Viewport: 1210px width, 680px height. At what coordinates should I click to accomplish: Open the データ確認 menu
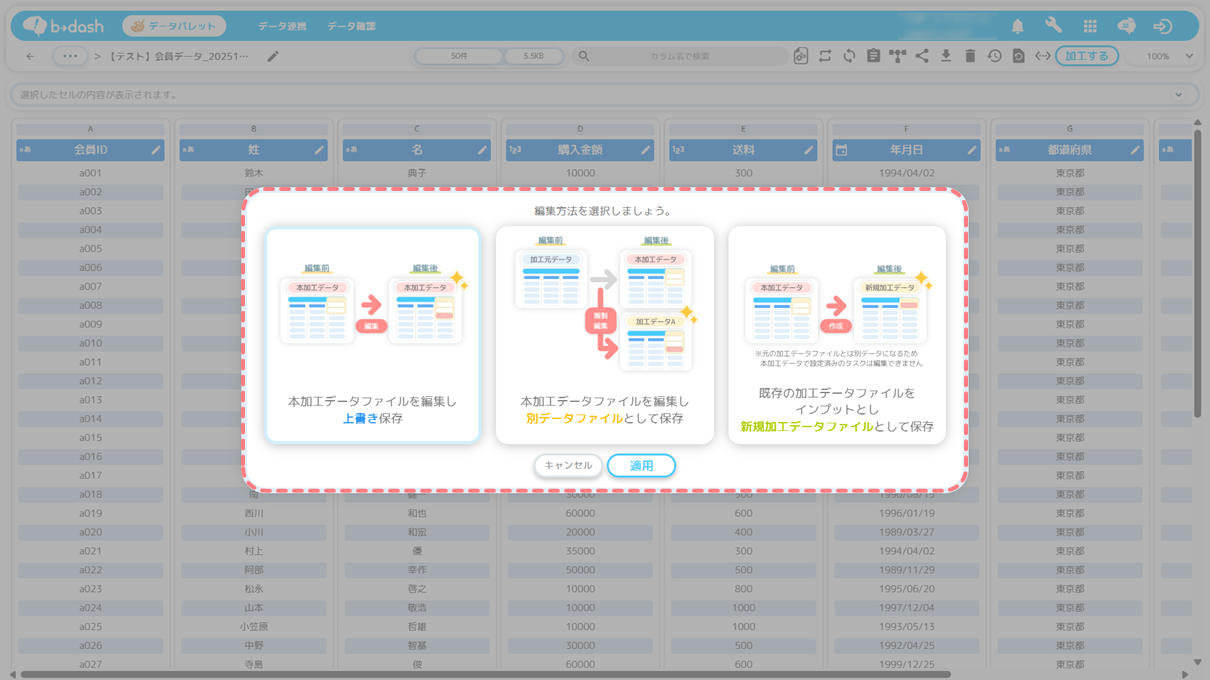351,26
